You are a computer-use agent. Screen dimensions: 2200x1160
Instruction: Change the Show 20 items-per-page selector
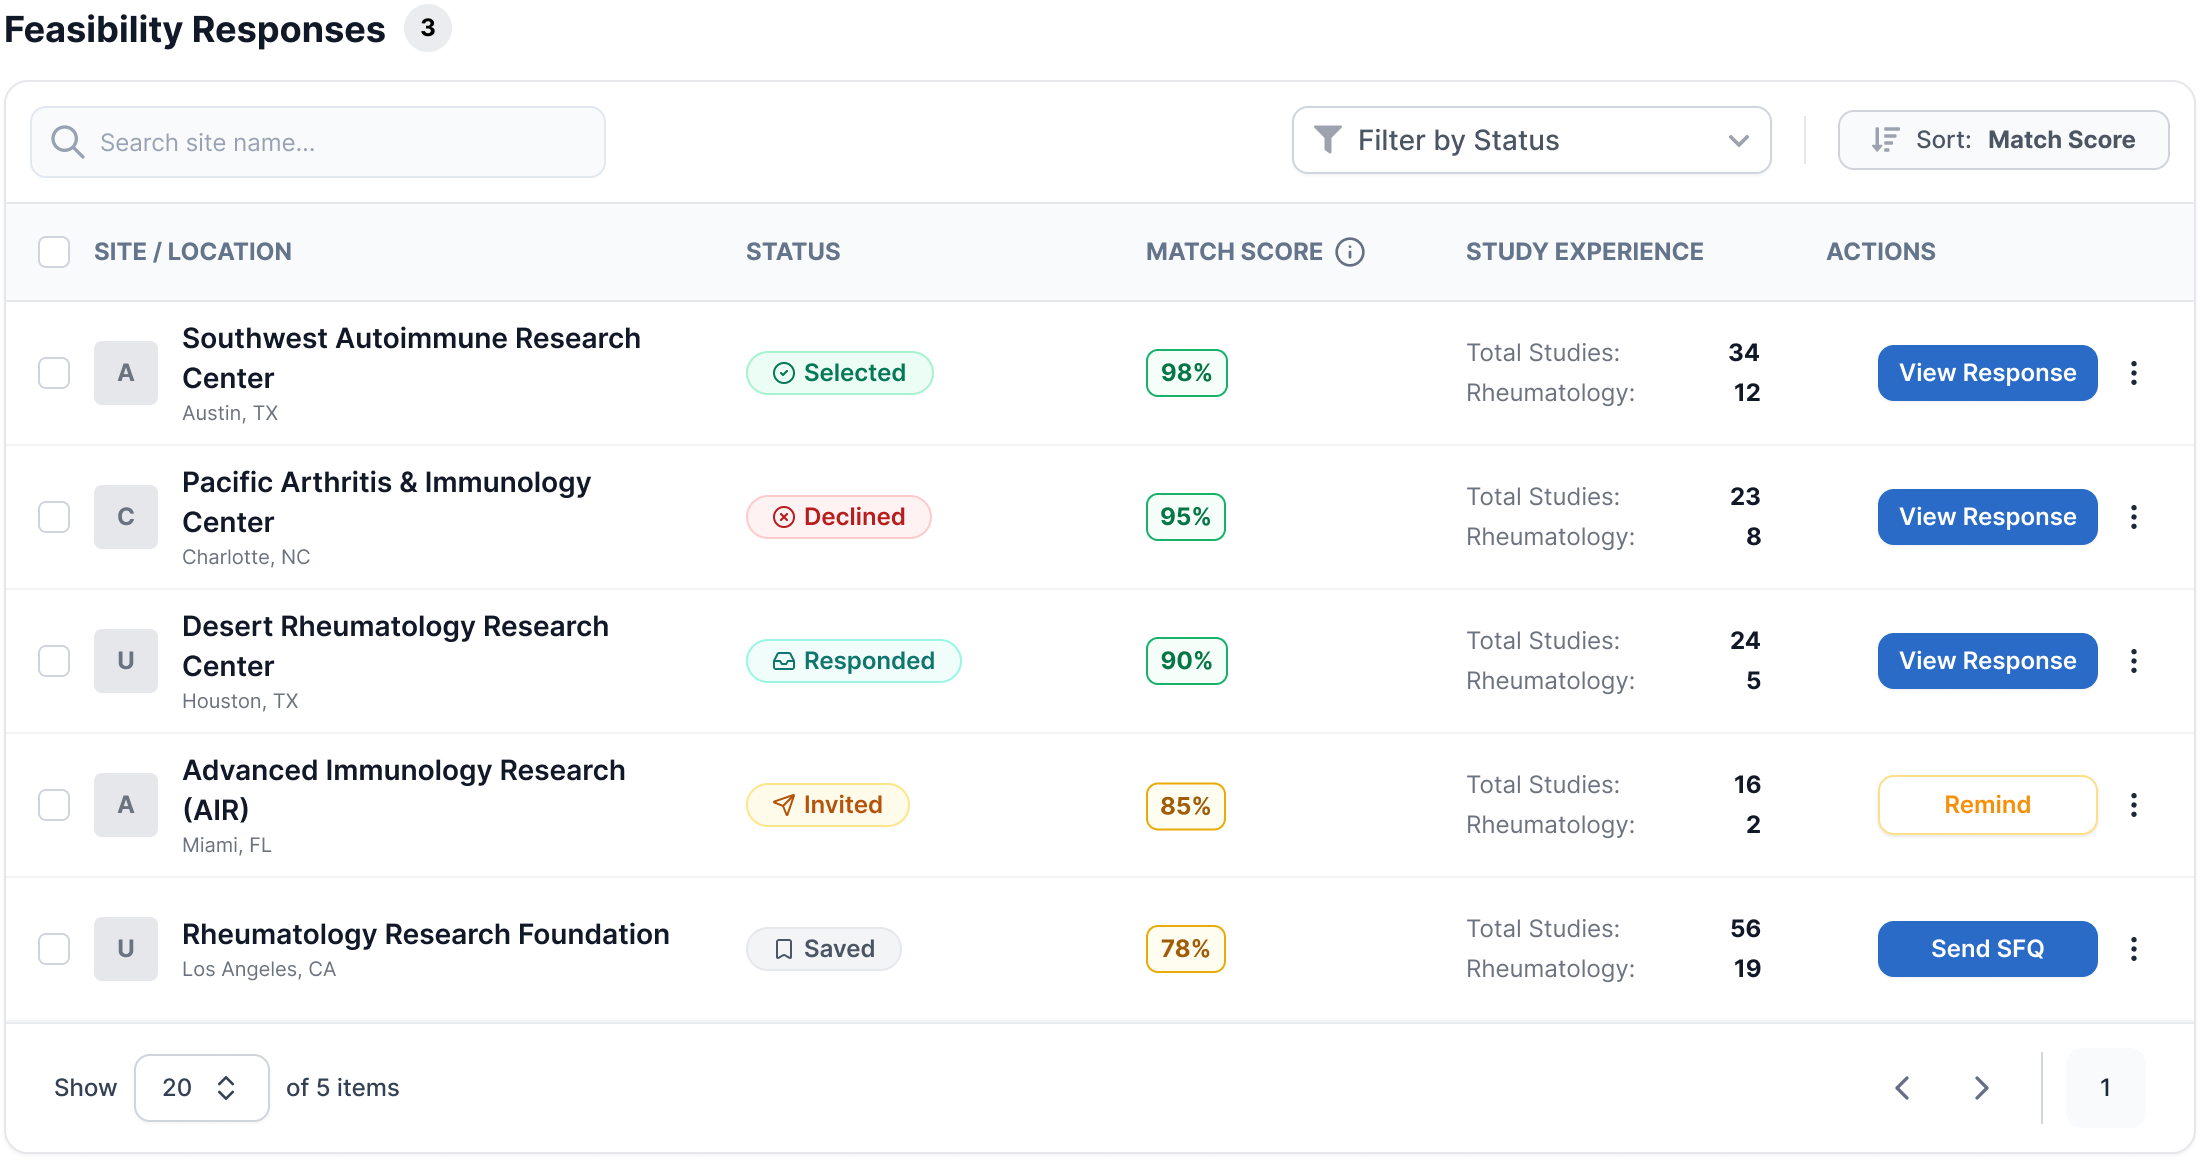click(202, 1088)
